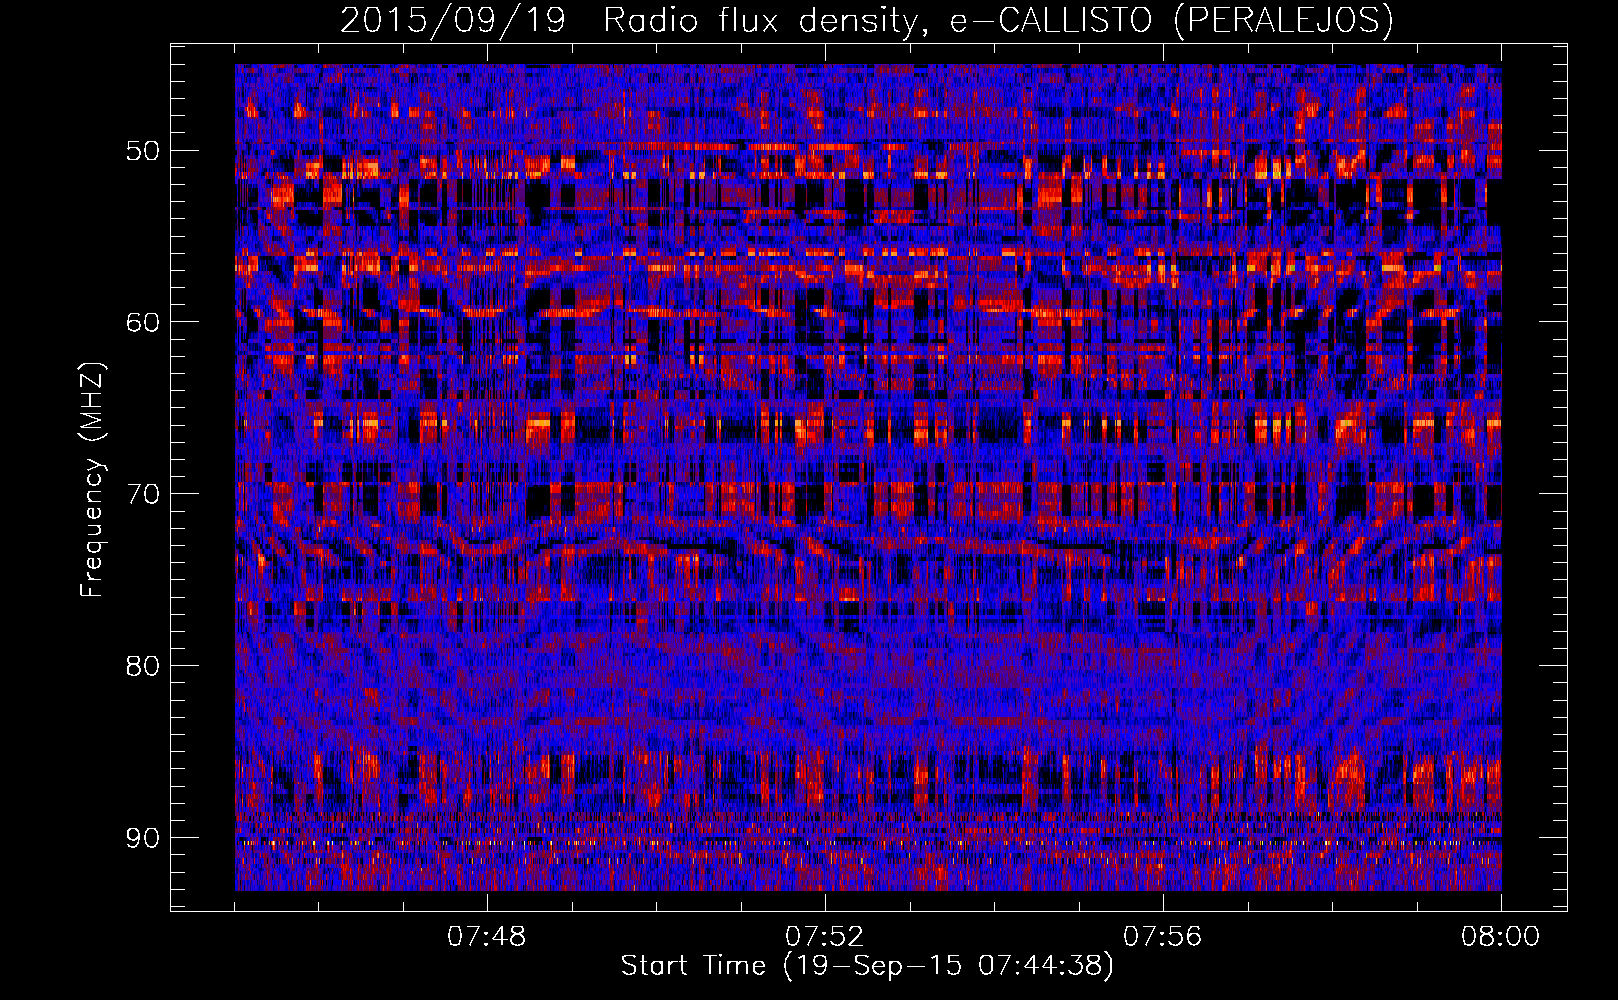Click the frequency tick label "60"
Screen dimensions: 1618x1000
click(142, 322)
